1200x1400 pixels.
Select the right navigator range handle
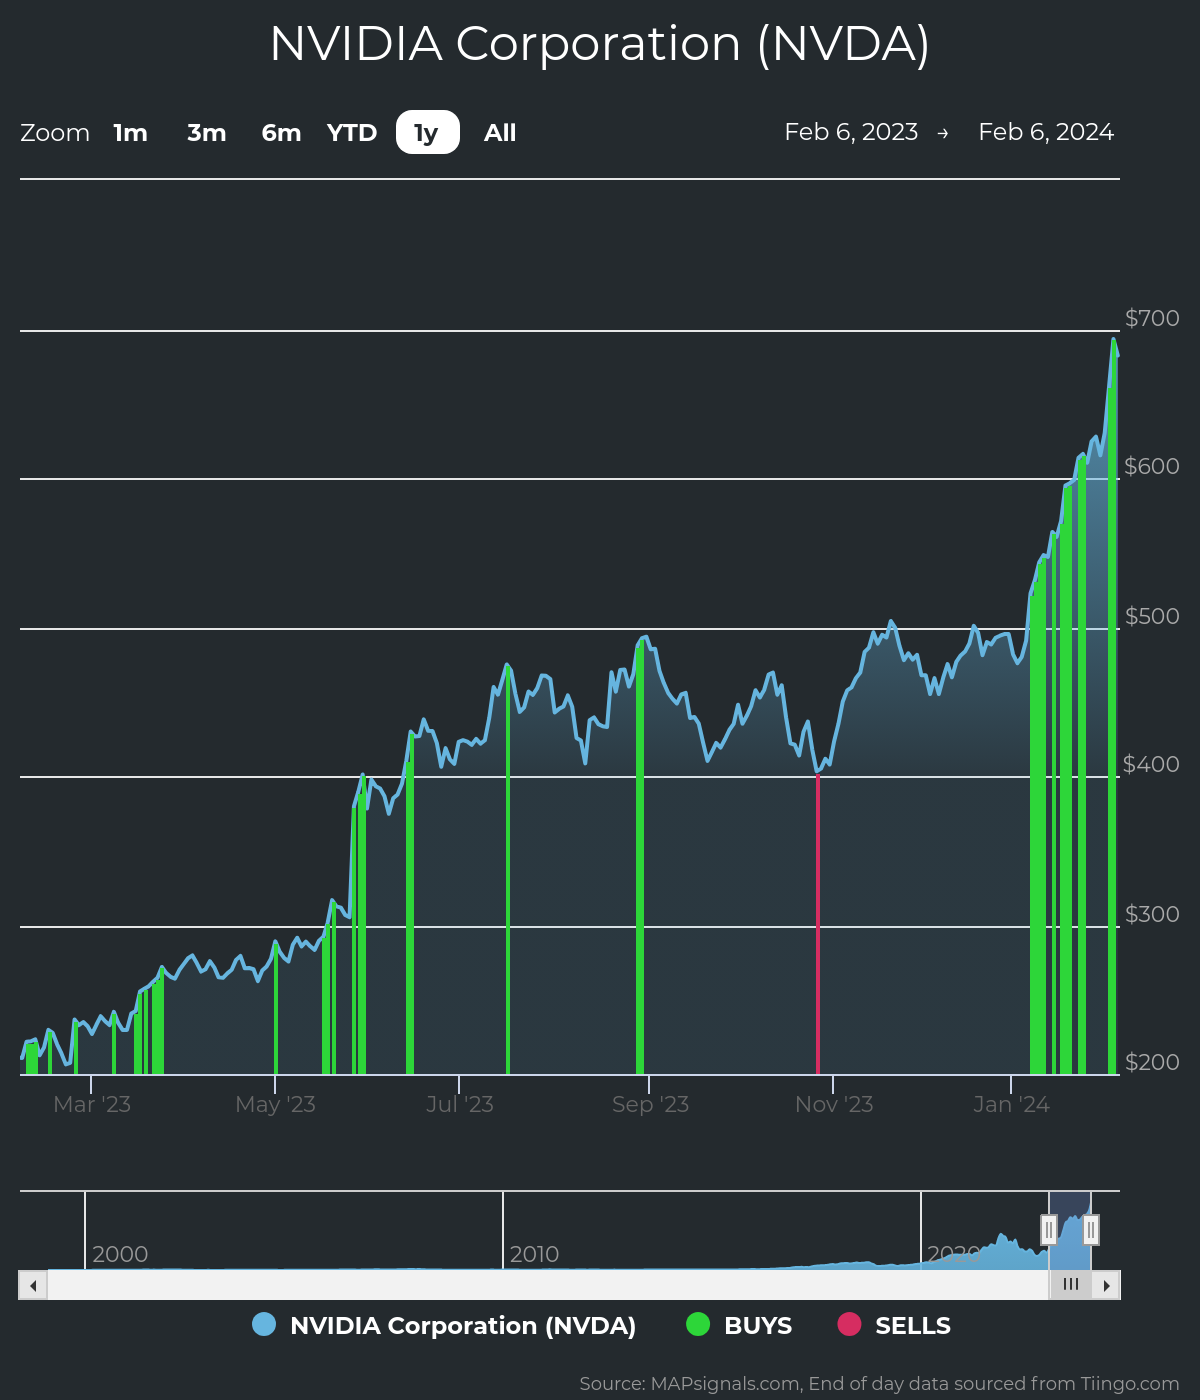[1091, 1230]
